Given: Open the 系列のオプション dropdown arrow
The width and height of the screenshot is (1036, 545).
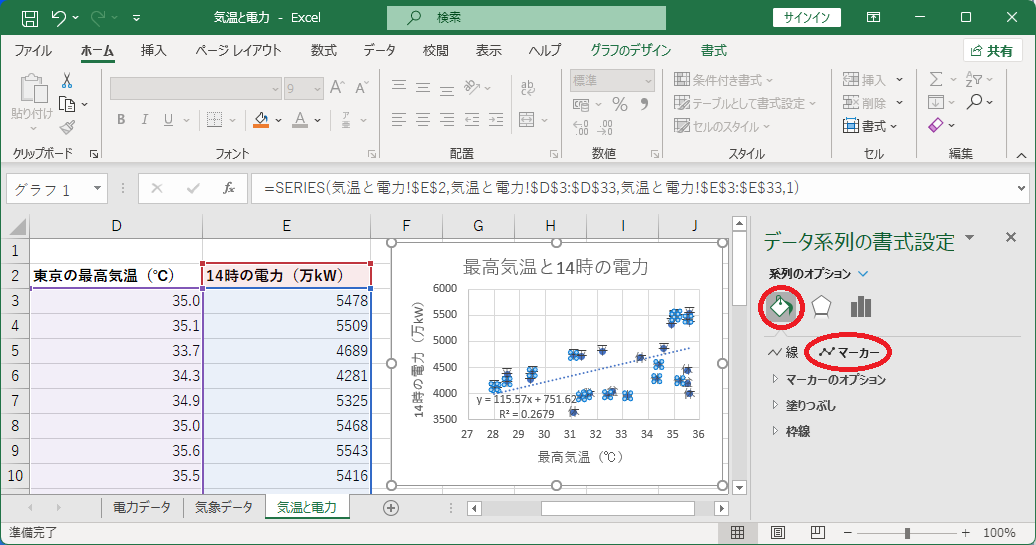Looking at the screenshot, I should coord(863,273).
